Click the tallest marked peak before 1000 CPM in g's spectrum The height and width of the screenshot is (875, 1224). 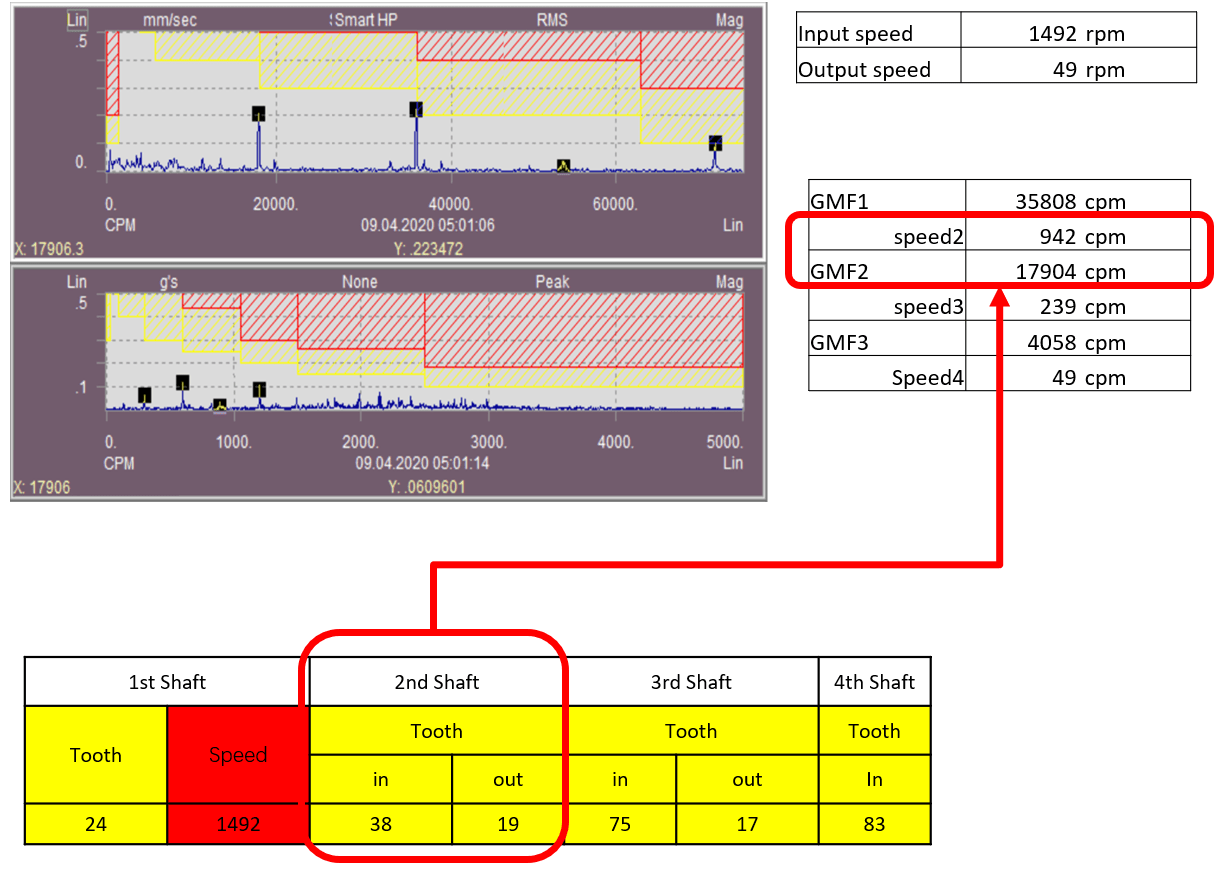coord(182,383)
